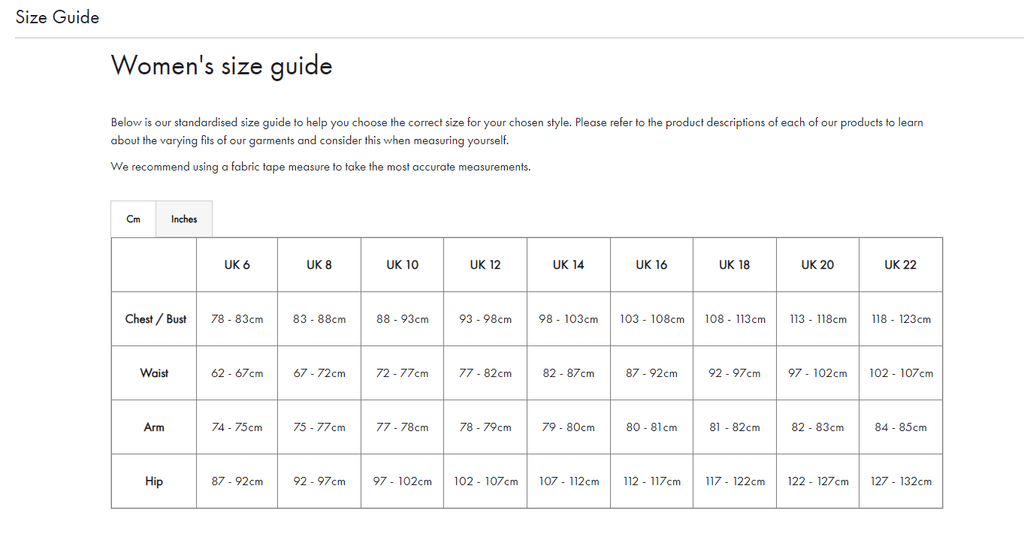
Task: Click the UK 20 column header
Action: pos(818,265)
